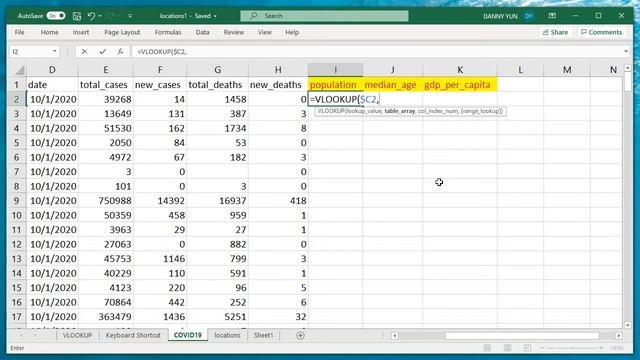The width and height of the screenshot is (640, 360).
Task: Open Customize Quick Access Toolbar dropdown
Action: 130,16
